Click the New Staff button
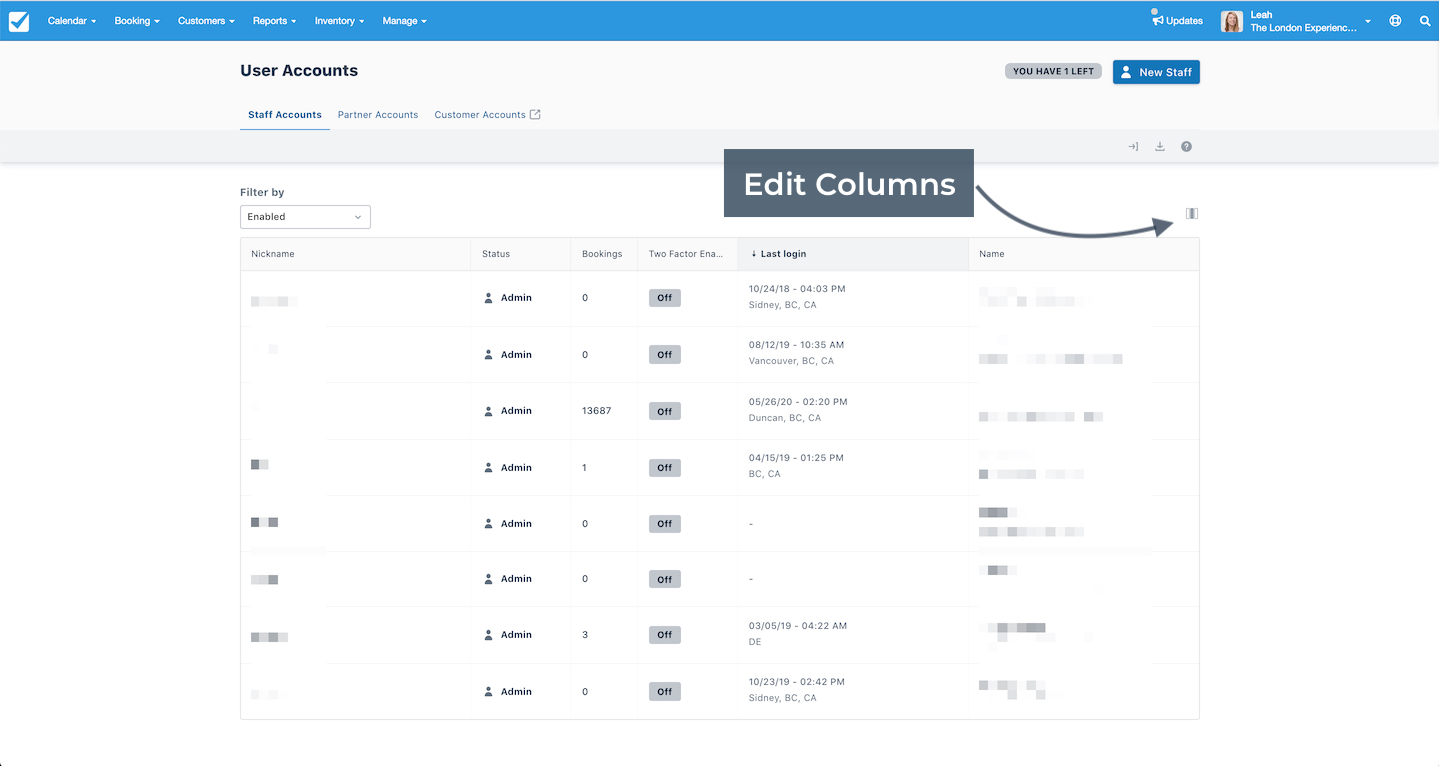1439x766 pixels. (1156, 72)
